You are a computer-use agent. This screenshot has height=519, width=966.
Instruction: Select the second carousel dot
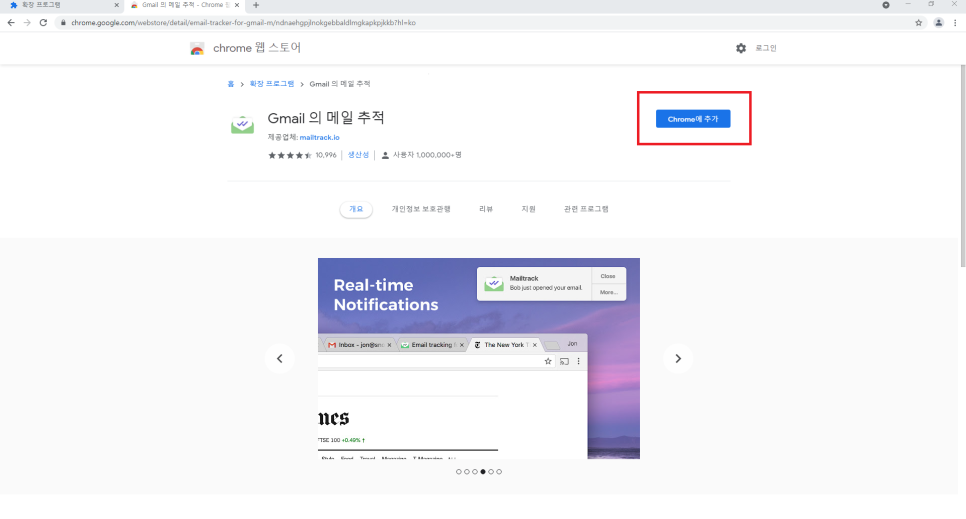[x=466, y=472]
